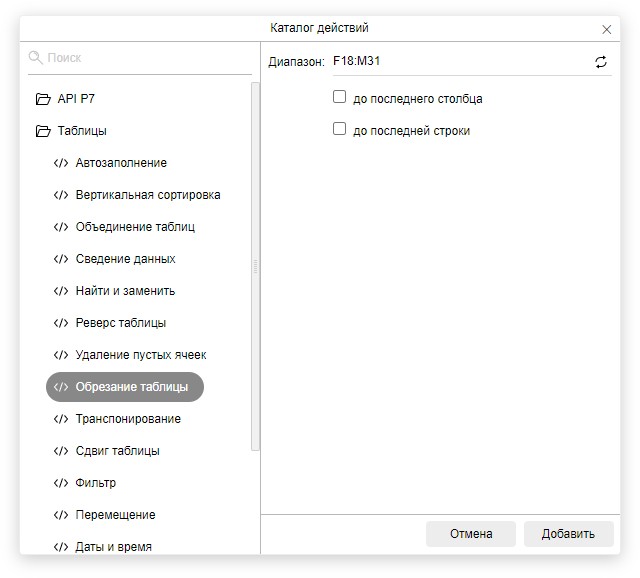The height and width of the screenshot is (578, 640).
Task: Select Вертикальная сортировка in the action list
Action: (147, 195)
